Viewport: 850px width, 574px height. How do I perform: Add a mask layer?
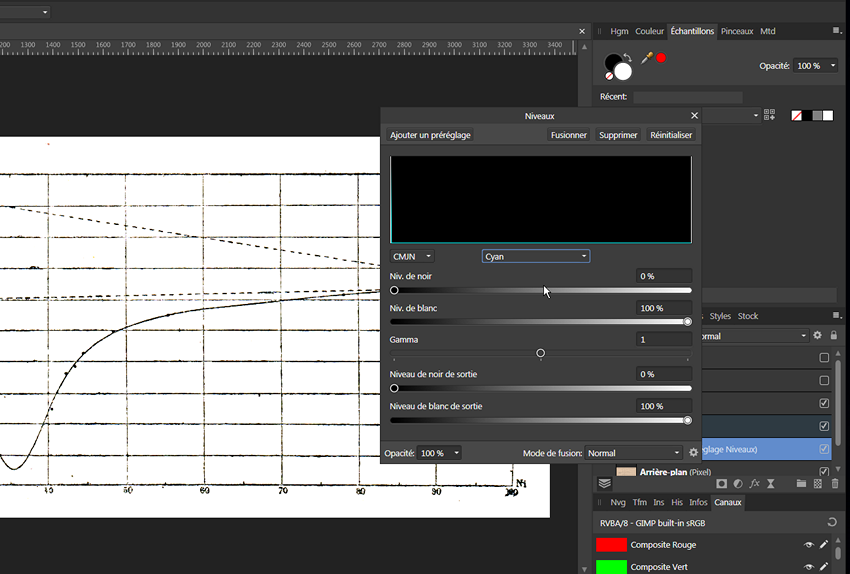(x=721, y=483)
